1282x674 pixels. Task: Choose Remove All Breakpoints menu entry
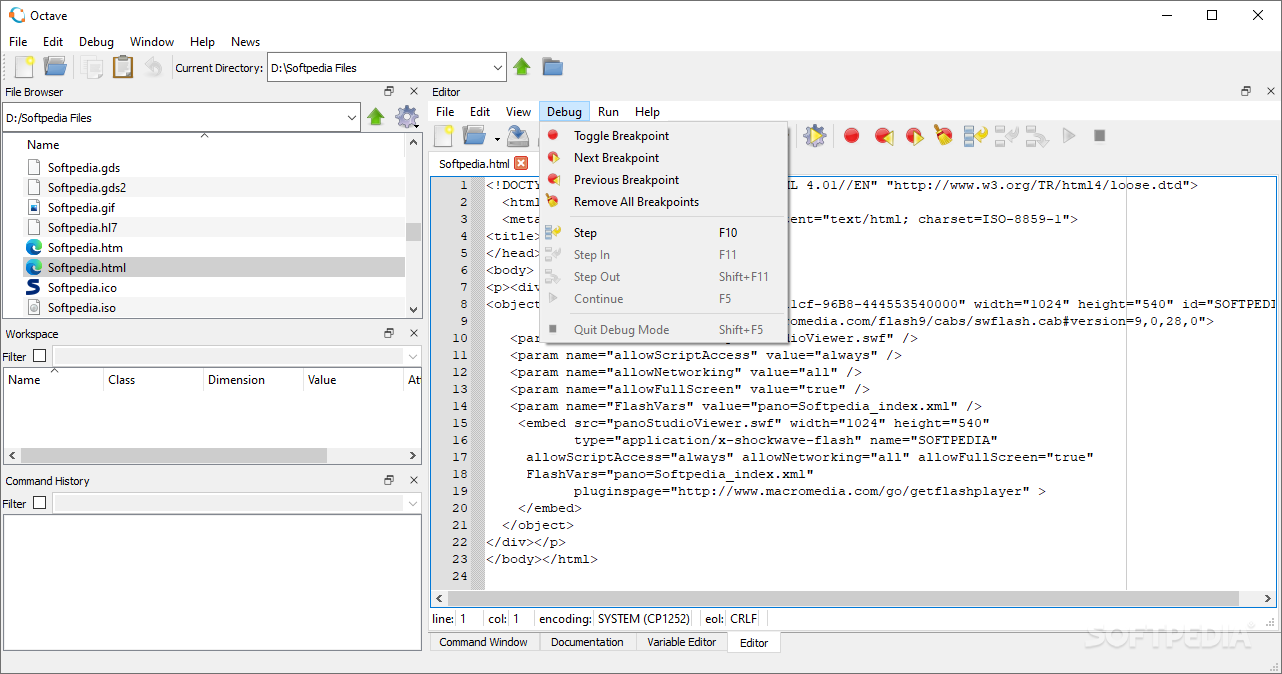[x=663, y=202]
